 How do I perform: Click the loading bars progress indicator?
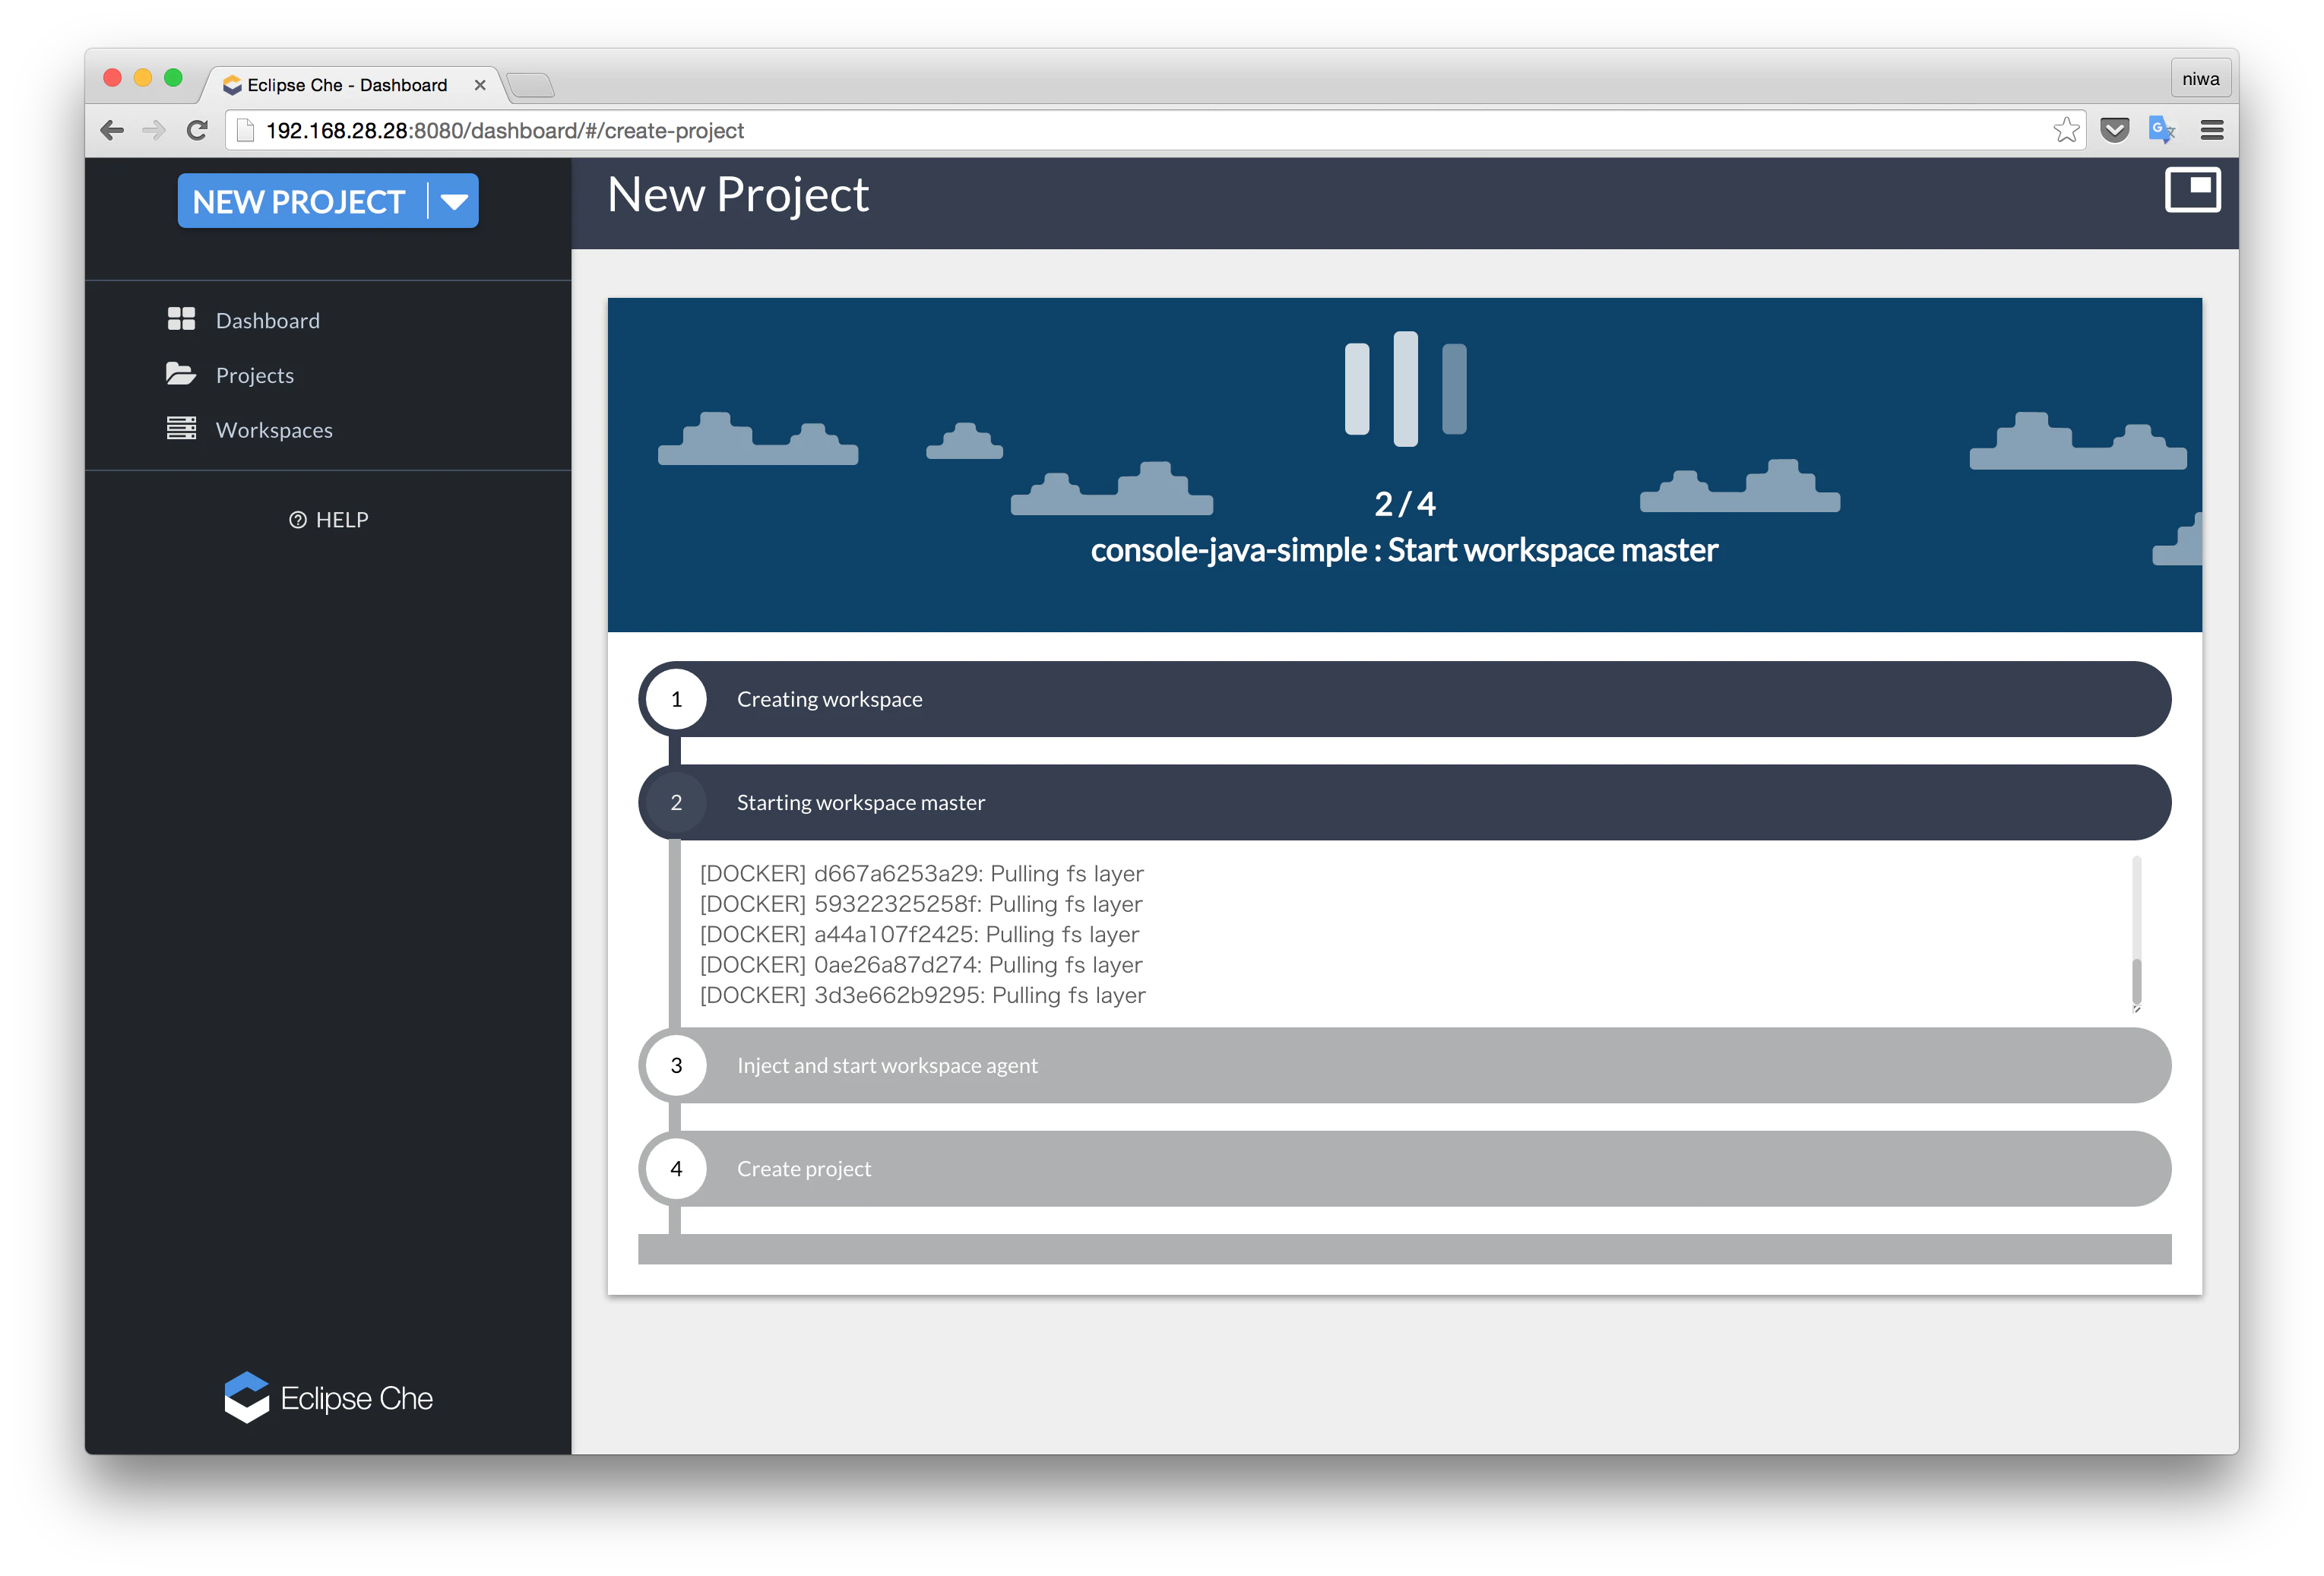coord(1405,388)
